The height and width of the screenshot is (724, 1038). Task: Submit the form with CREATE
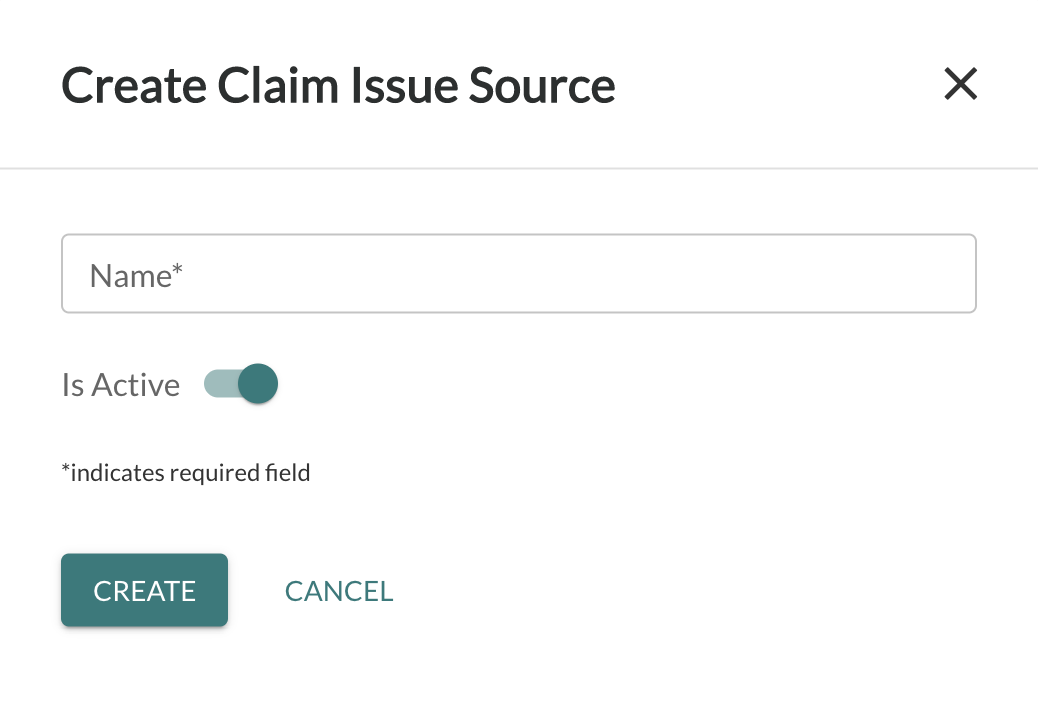click(x=144, y=590)
